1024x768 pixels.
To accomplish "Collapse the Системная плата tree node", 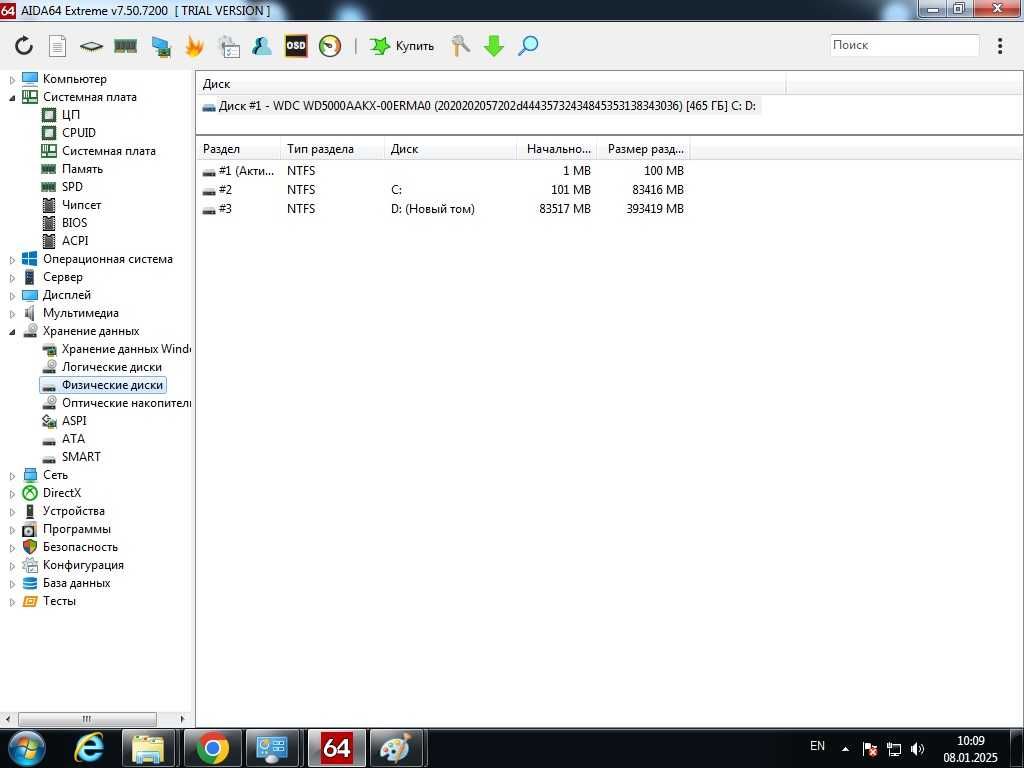I will (12, 97).
